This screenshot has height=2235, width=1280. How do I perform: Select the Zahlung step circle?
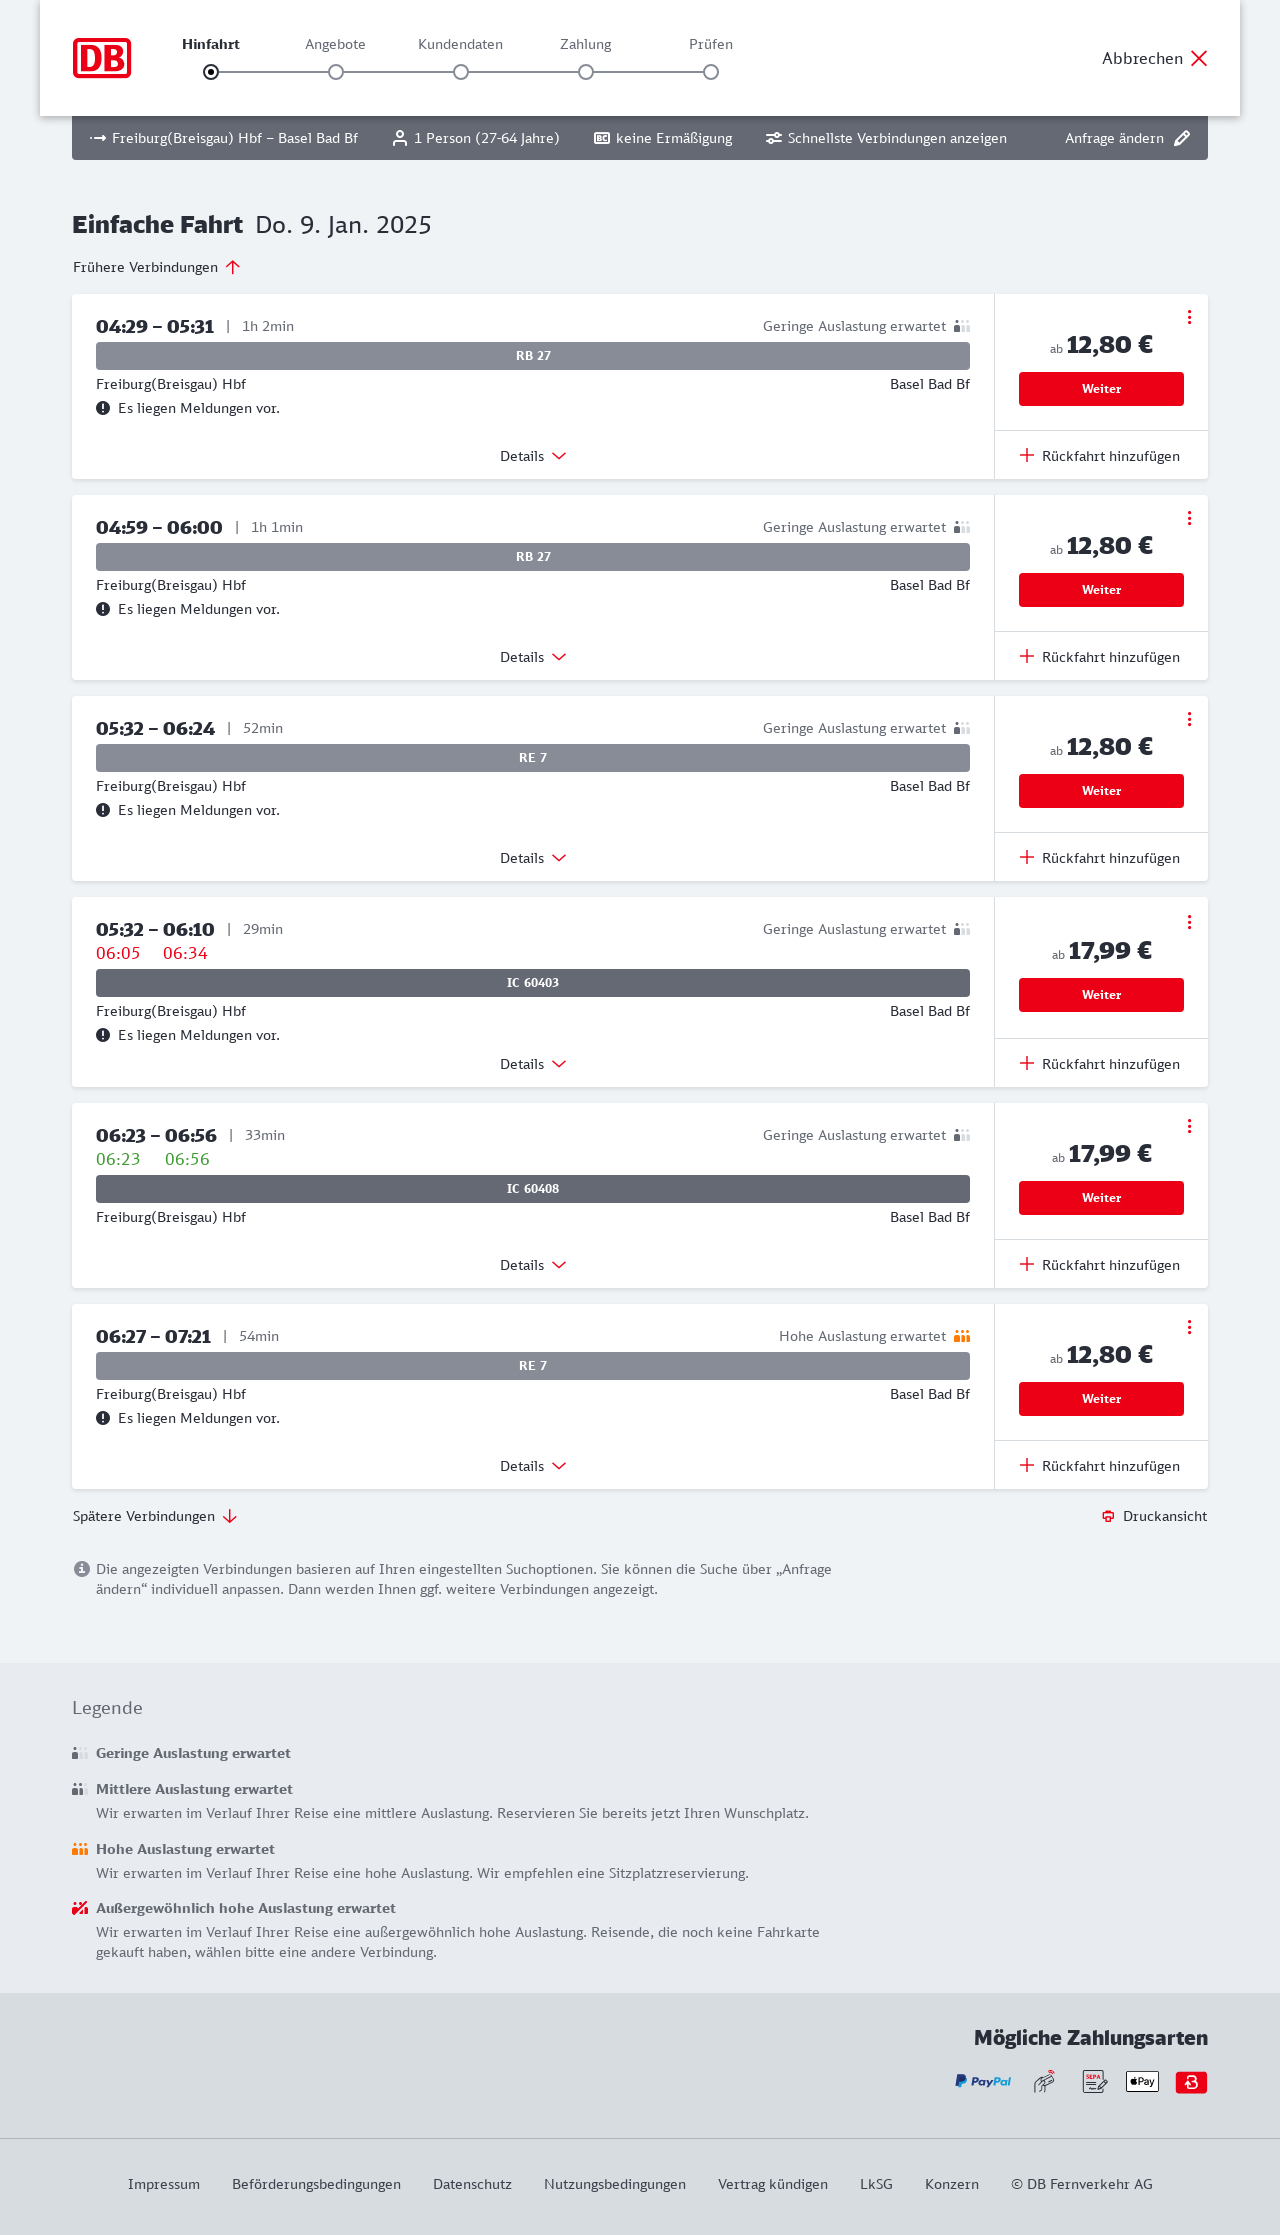tap(586, 72)
